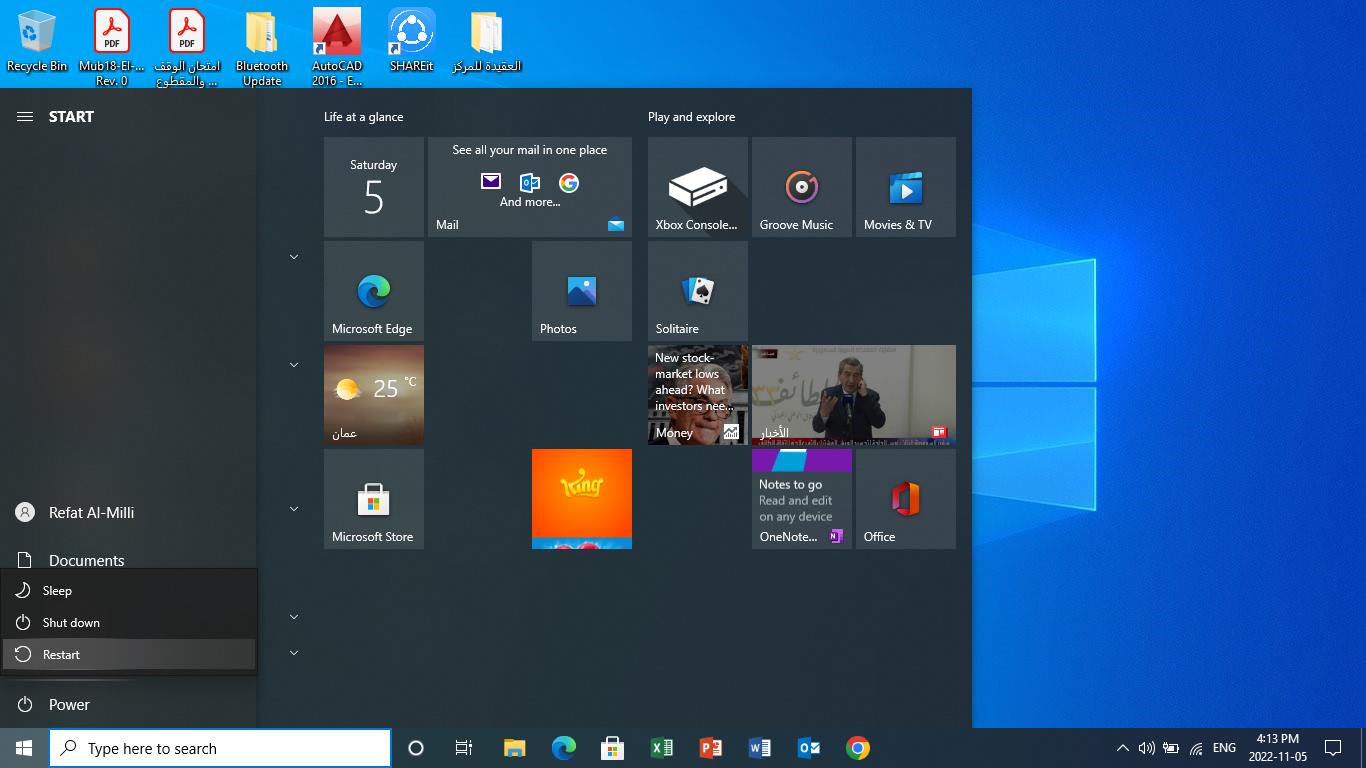This screenshot has height=768, width=1366.
Task: Open the Microsoft Store tile
Action: (373, 499)
